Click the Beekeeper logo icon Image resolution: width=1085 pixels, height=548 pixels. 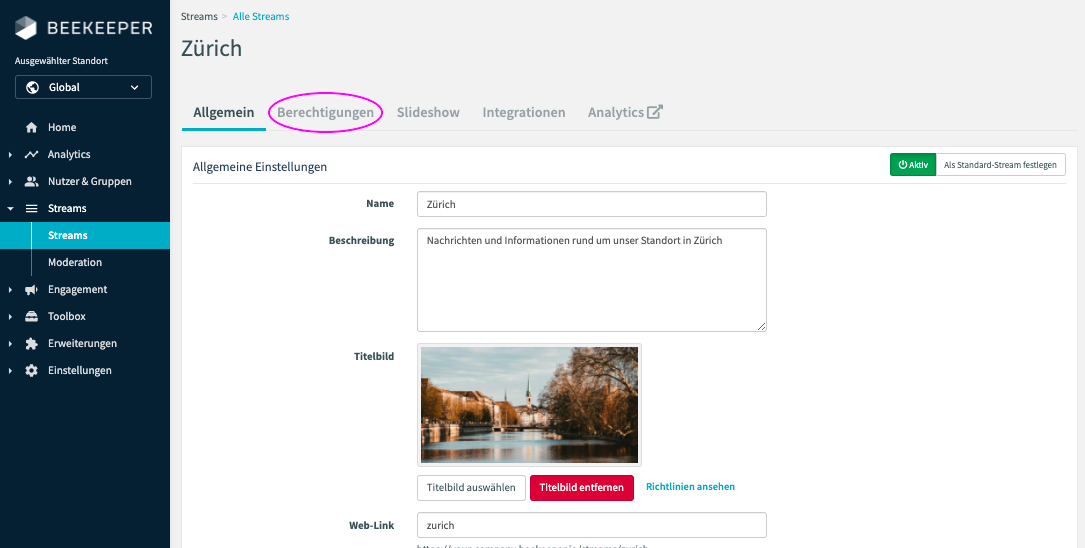click(26, 28)
